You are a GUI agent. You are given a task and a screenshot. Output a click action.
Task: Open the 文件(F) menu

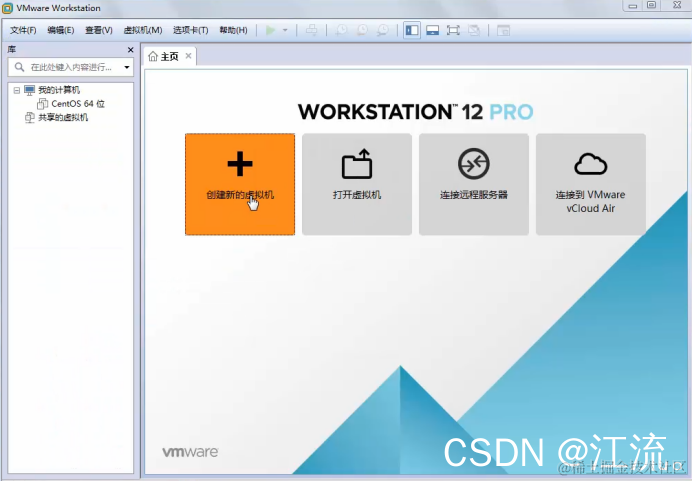[x=23, y=30]
